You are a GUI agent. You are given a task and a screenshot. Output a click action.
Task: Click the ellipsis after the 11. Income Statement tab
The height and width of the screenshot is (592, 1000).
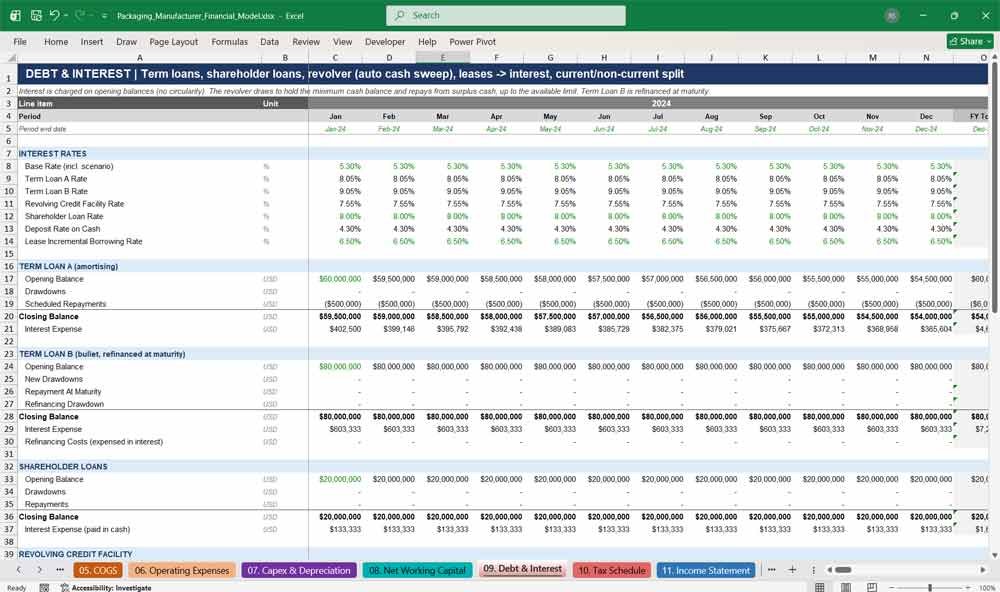[772, 570]
